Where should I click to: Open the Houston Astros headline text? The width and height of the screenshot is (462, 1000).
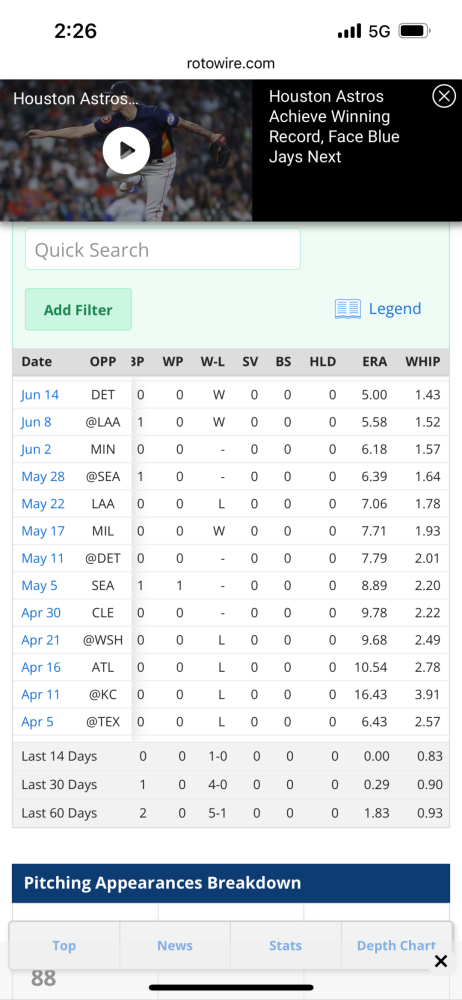tap(334, 126)
